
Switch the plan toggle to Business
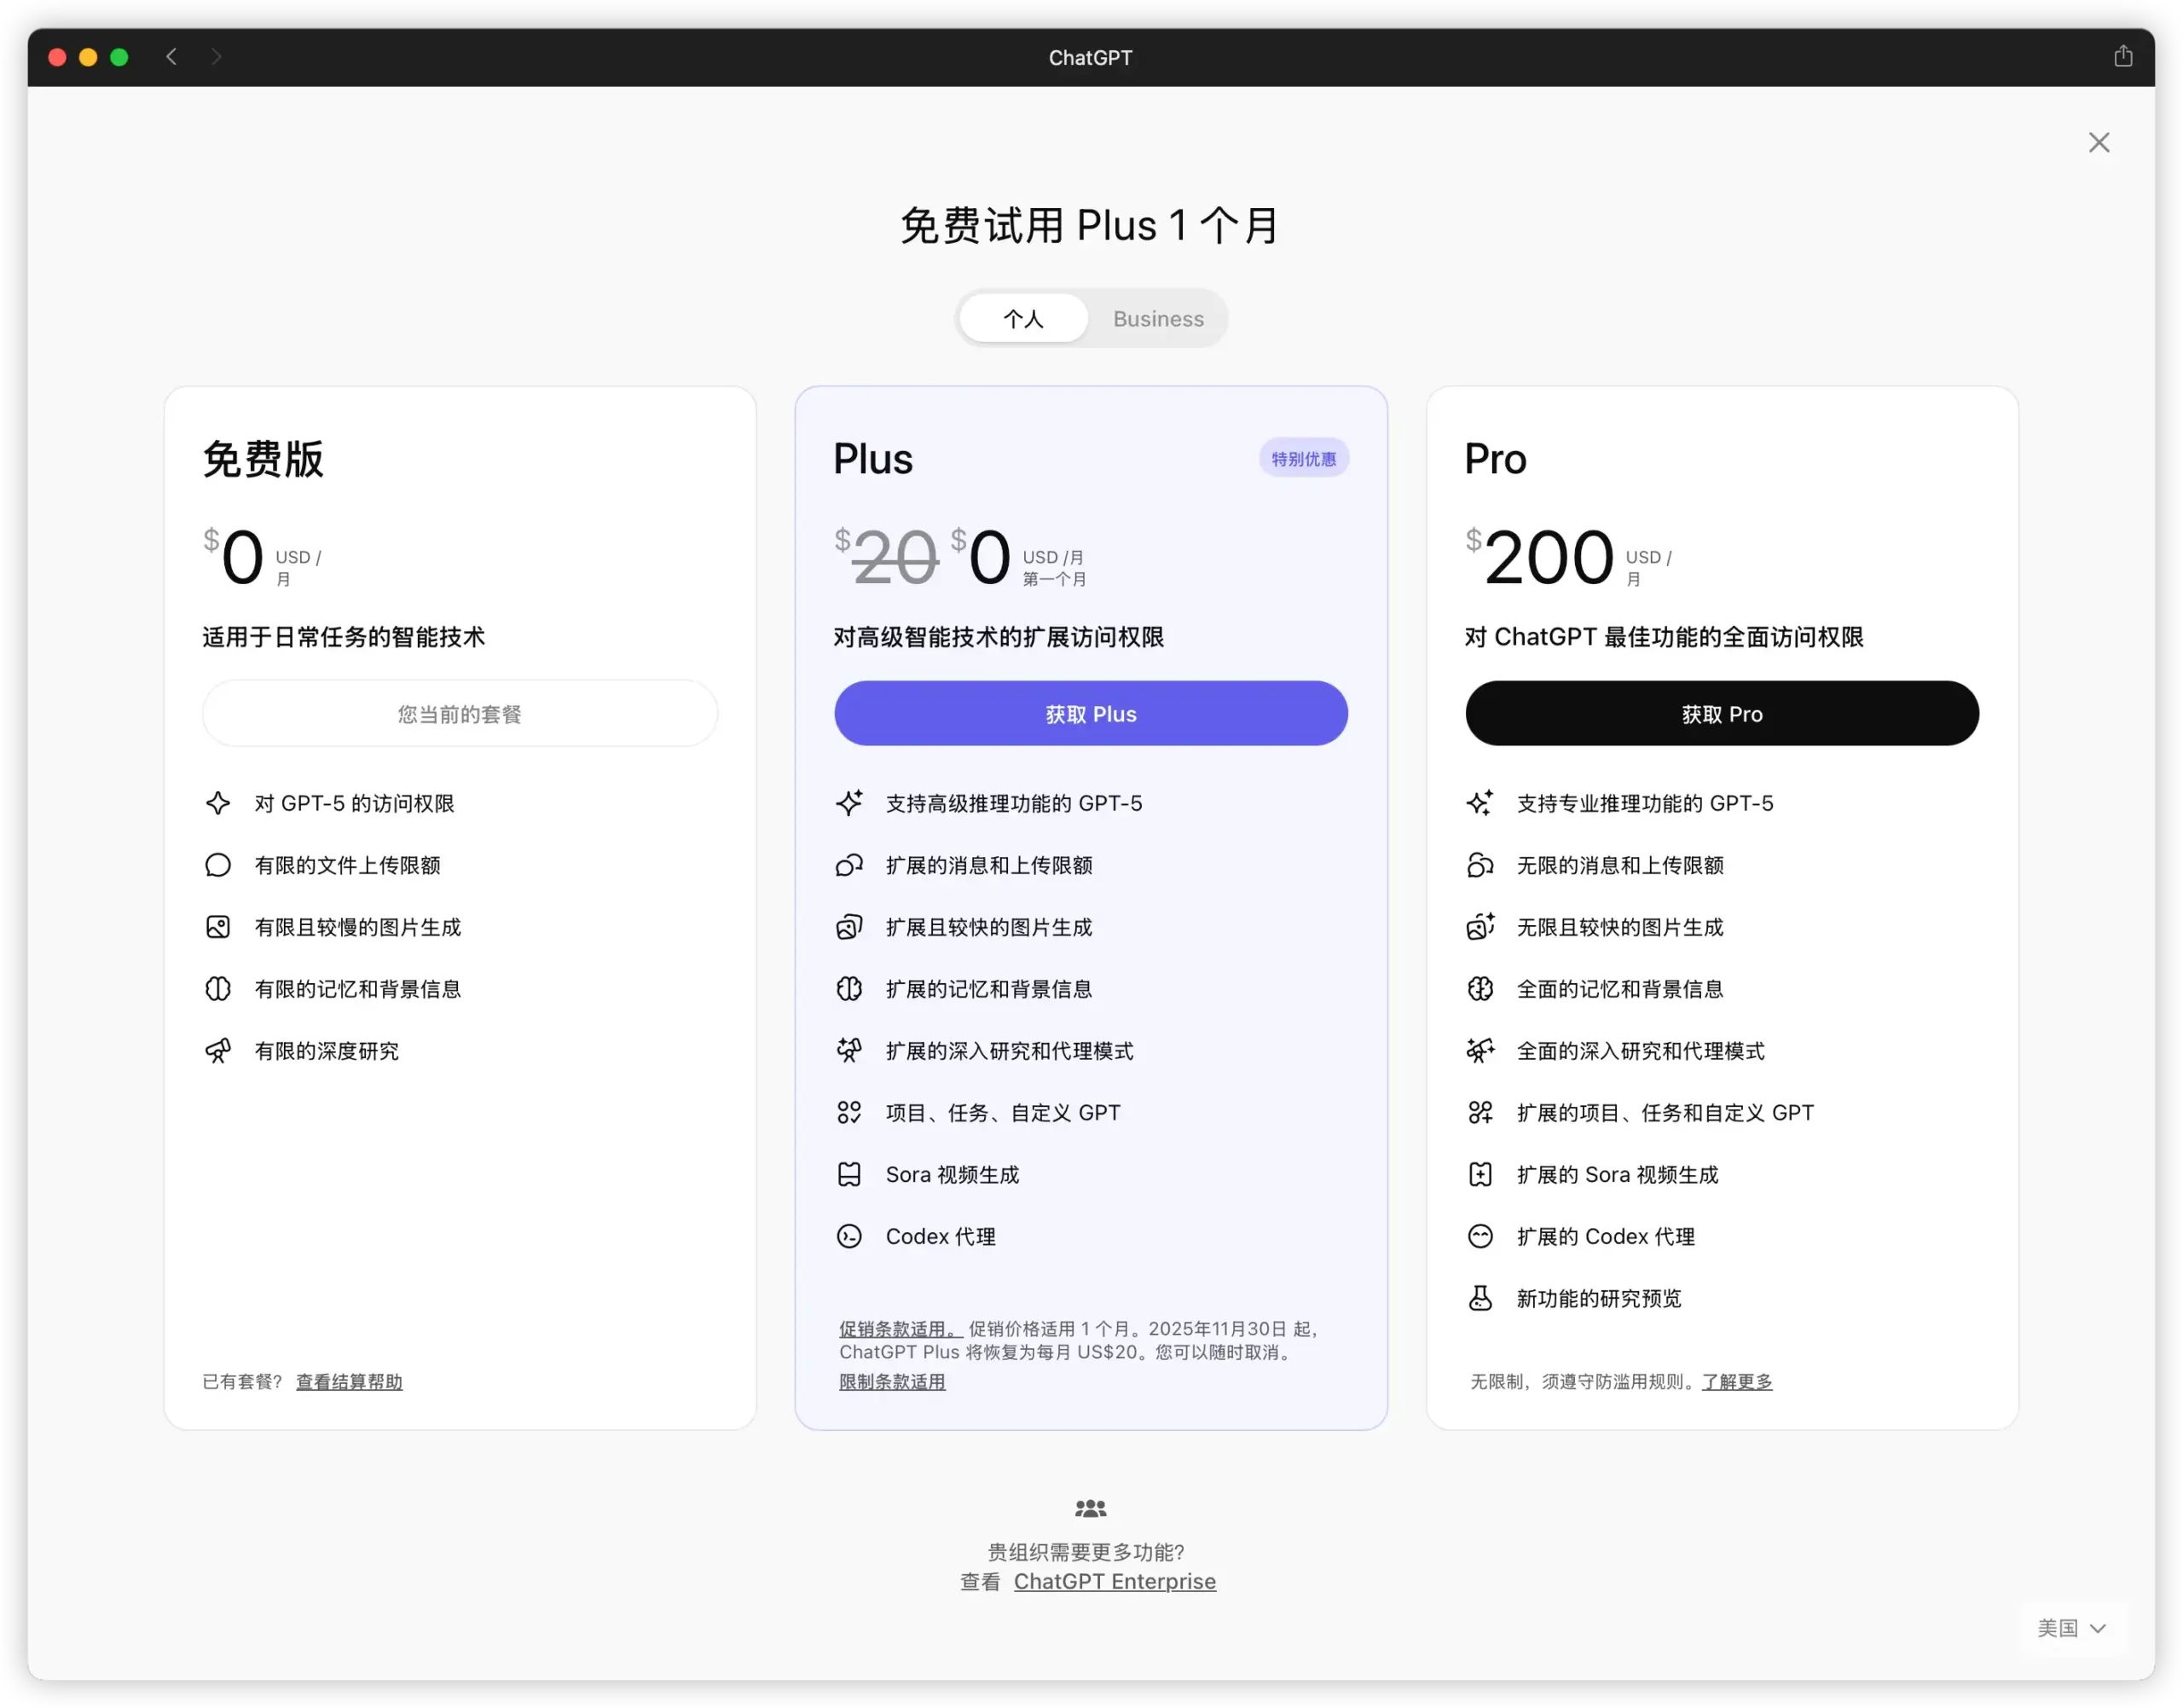pyautogui.click(x=1158, y=318)
